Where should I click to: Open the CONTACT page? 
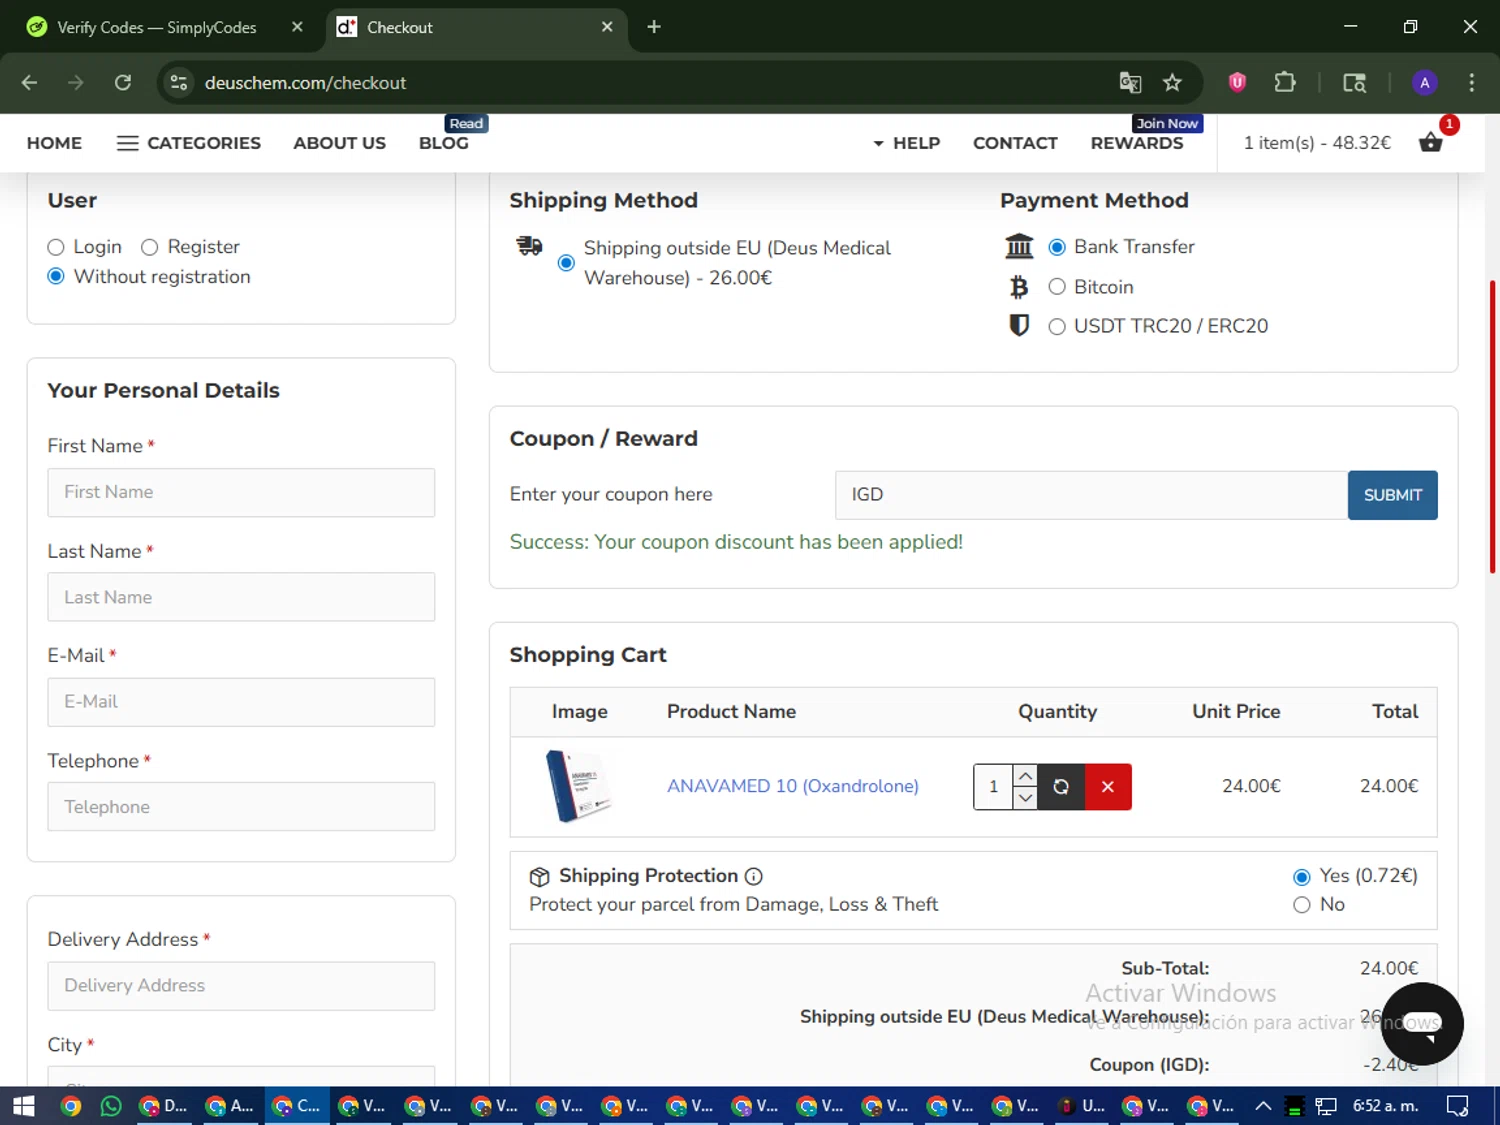pos(1015,143)
